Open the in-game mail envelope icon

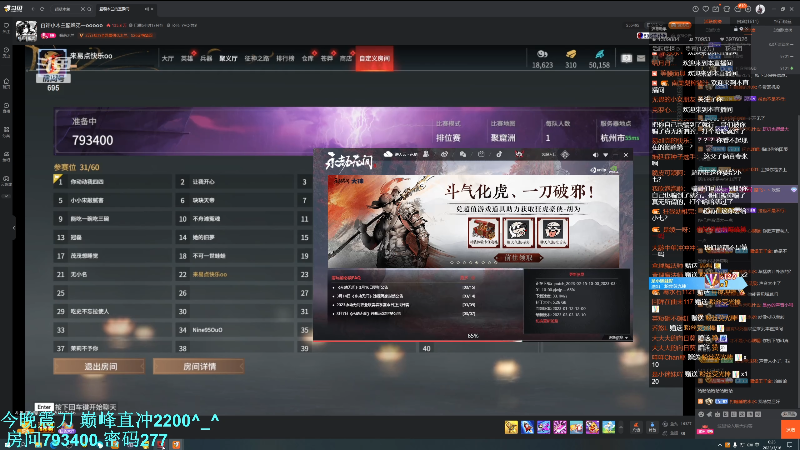[641, 59]
